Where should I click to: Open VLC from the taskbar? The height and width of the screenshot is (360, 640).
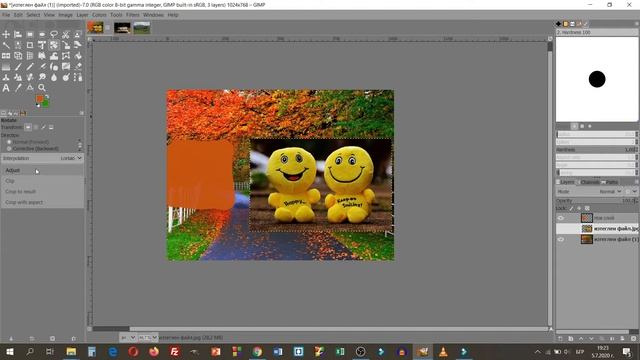[443, 351]
